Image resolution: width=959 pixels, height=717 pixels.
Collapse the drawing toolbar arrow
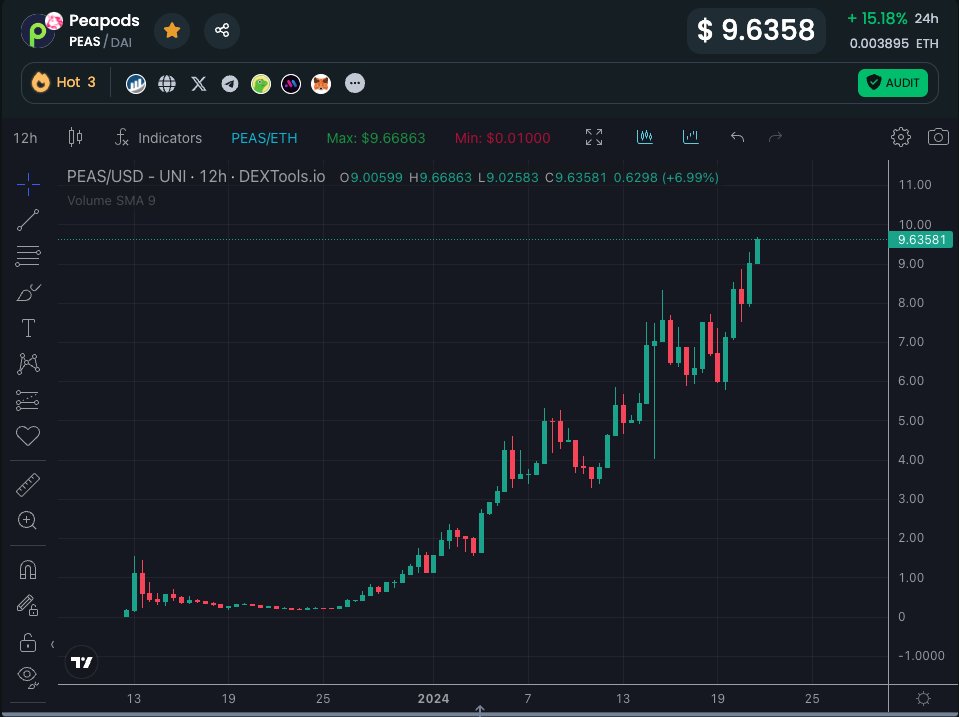pyautogui.click(x=53, y=644)
